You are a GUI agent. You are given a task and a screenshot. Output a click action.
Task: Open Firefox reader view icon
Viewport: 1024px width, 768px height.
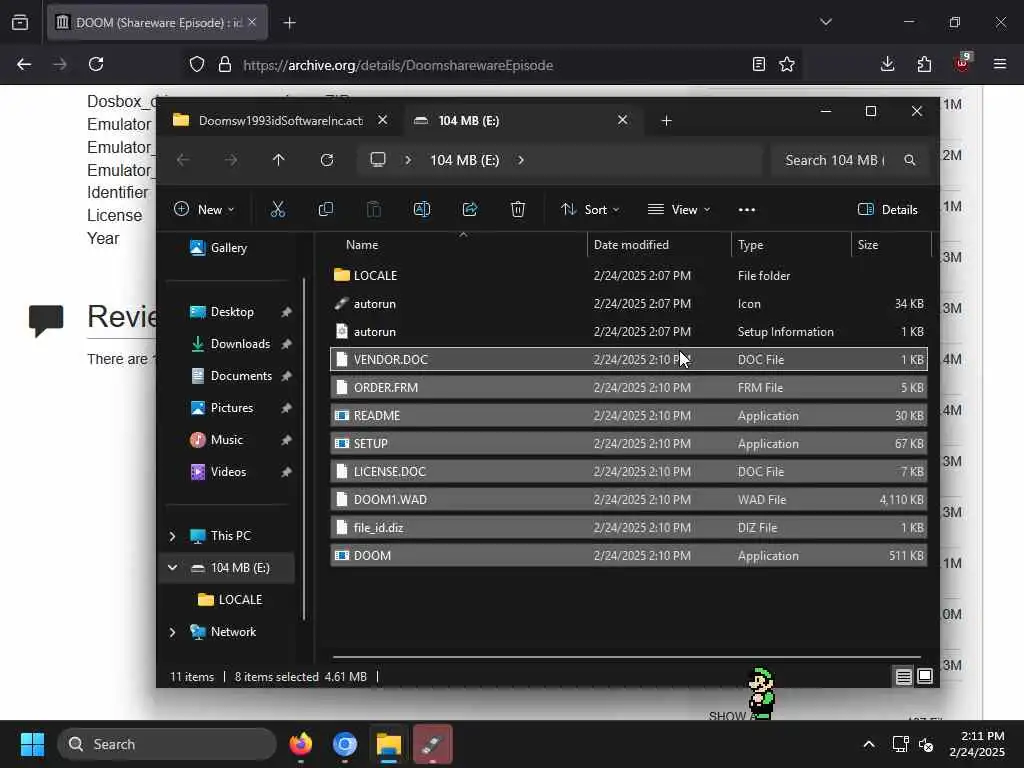[x=758, y=64]
